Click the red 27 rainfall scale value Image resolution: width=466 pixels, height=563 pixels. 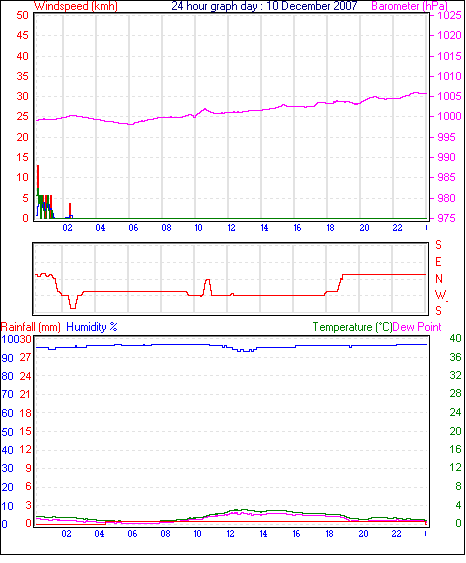(x=25, y=358)
